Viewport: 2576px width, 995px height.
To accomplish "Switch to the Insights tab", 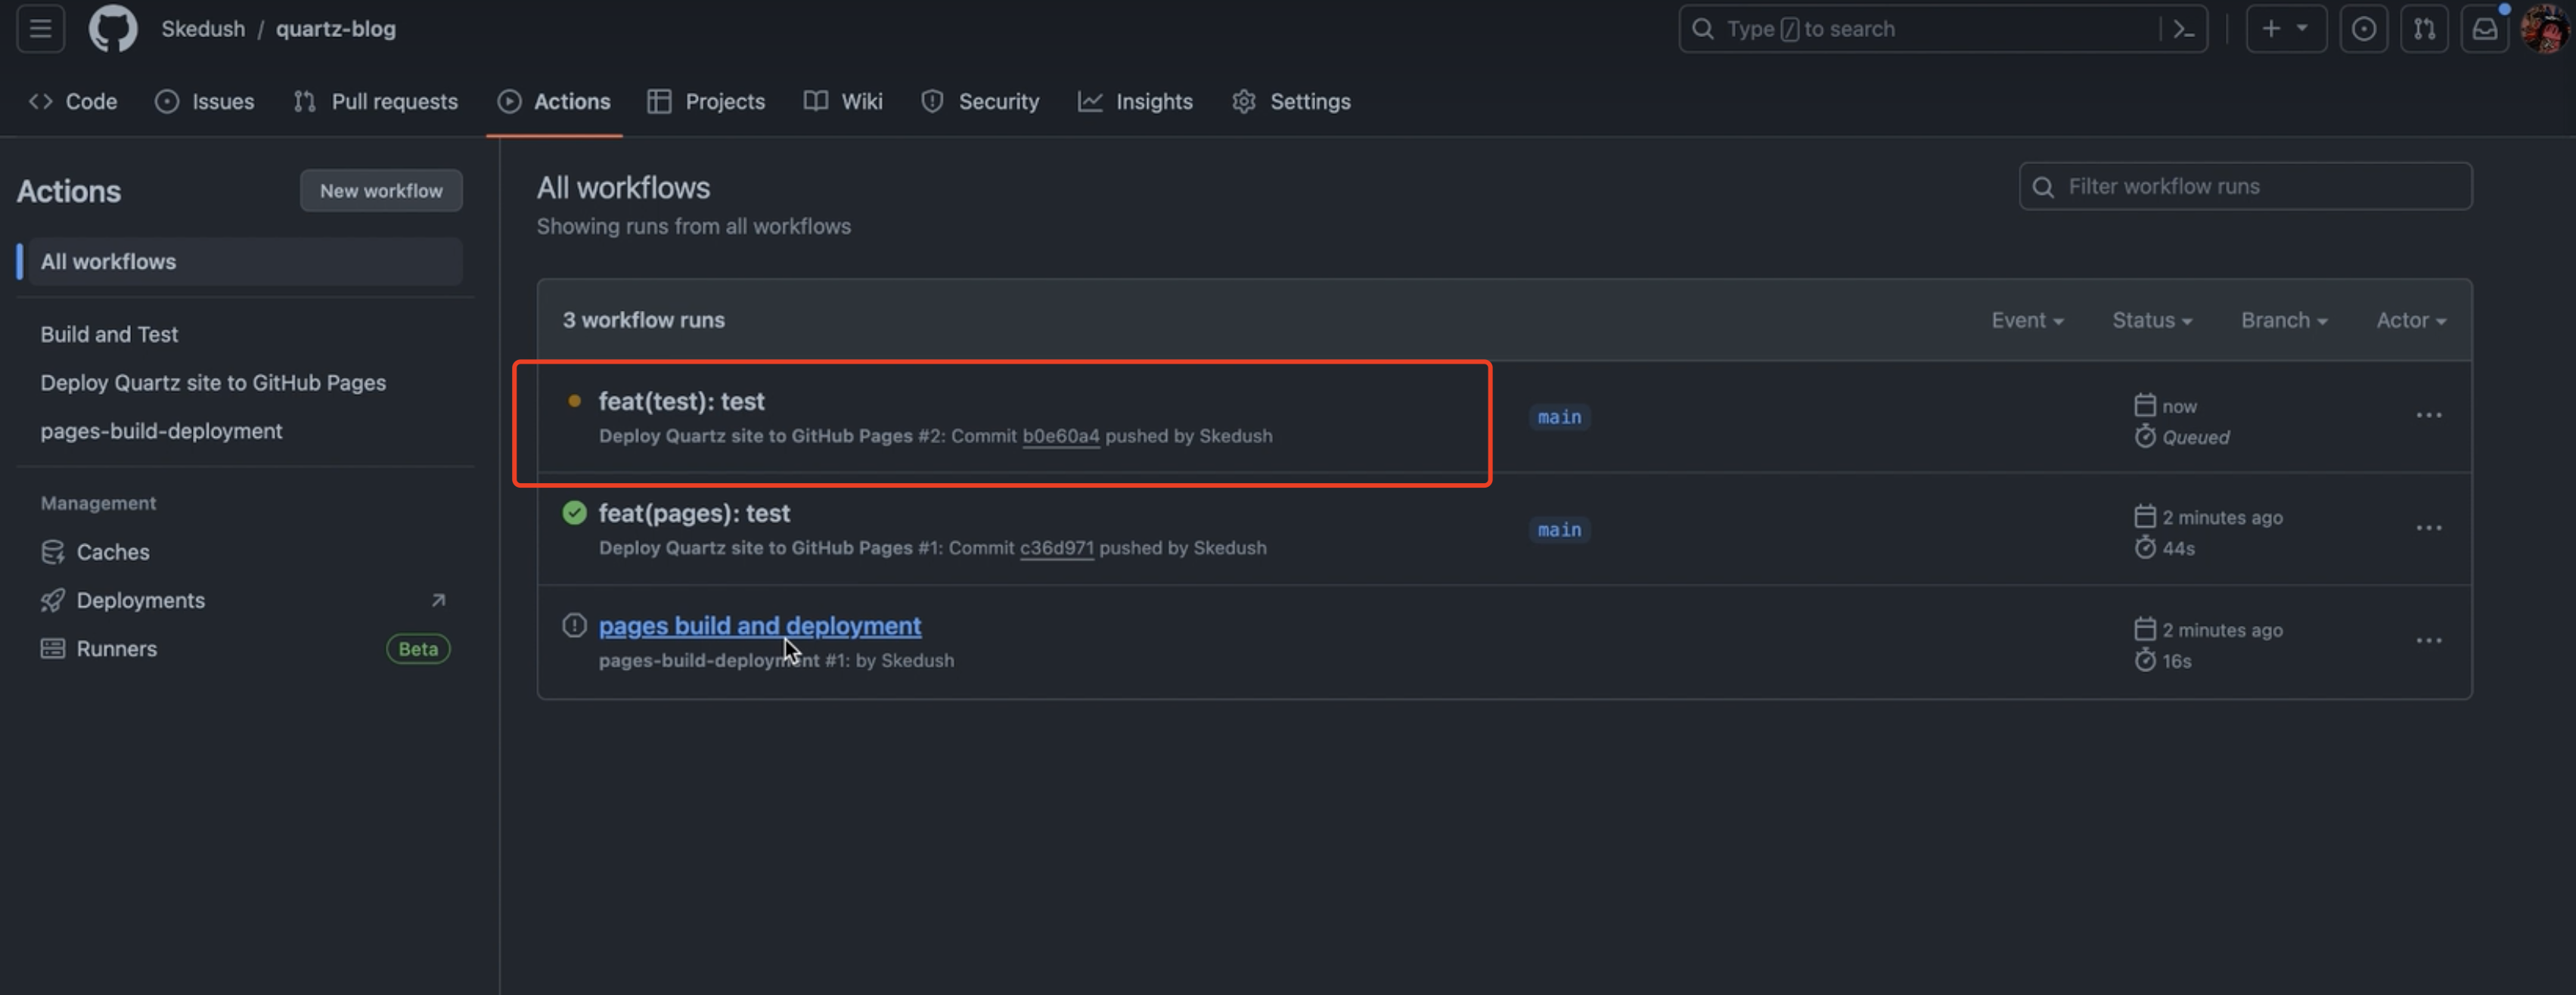I will 1135,101.
